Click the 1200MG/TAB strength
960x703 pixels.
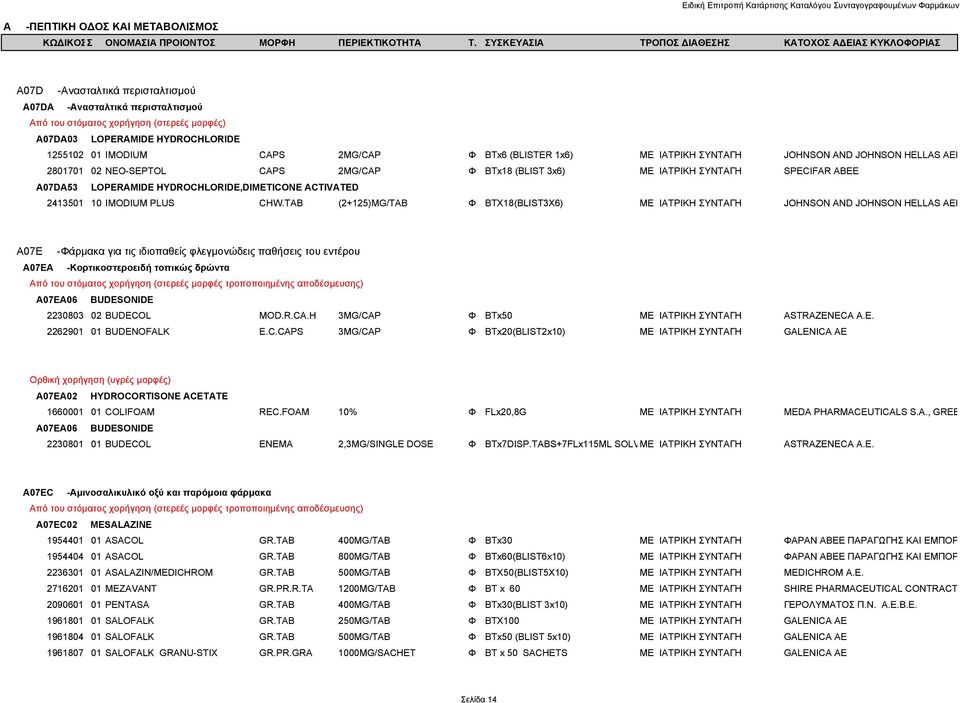[367, 588]
